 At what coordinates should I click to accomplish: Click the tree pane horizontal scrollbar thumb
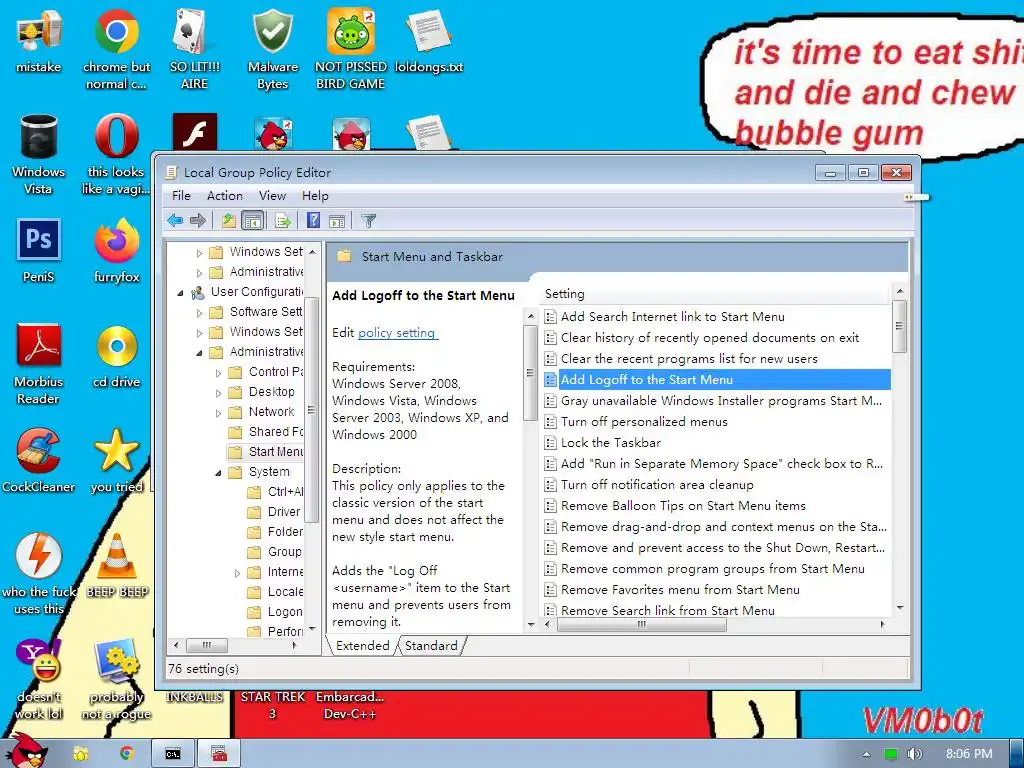pos(207,645)
